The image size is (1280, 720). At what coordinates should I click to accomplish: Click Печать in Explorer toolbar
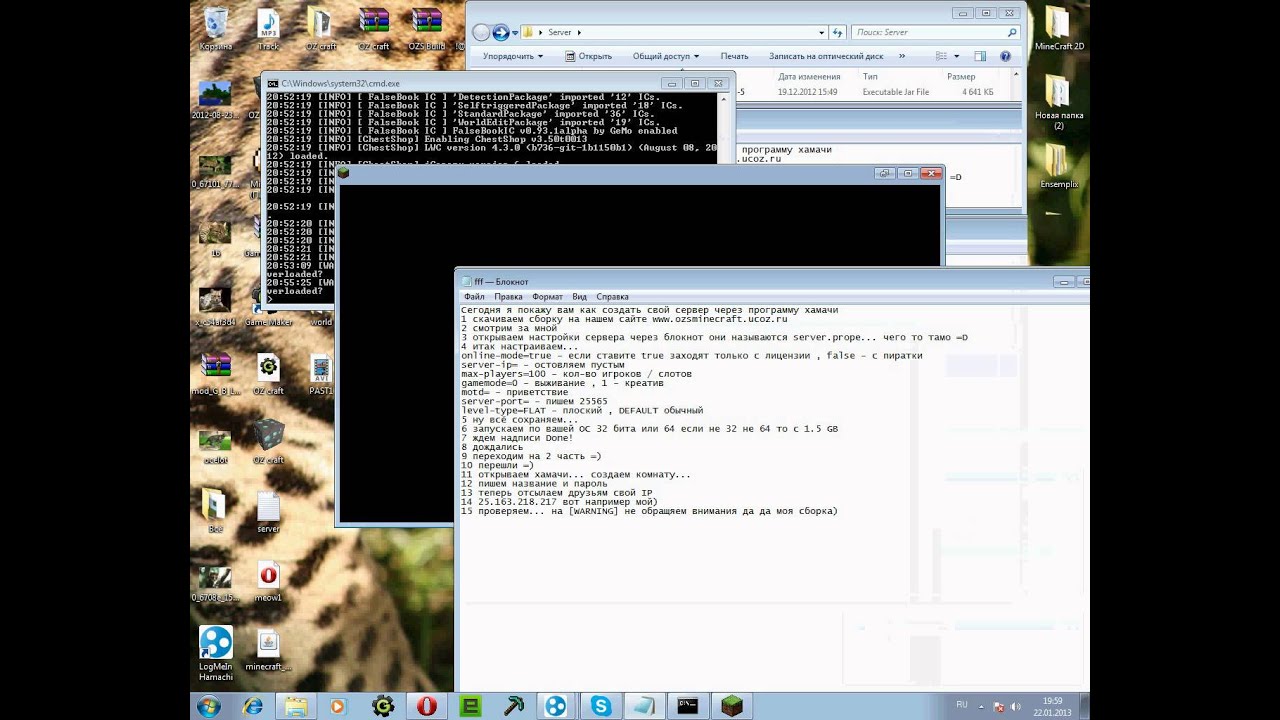tap(734, 57)
